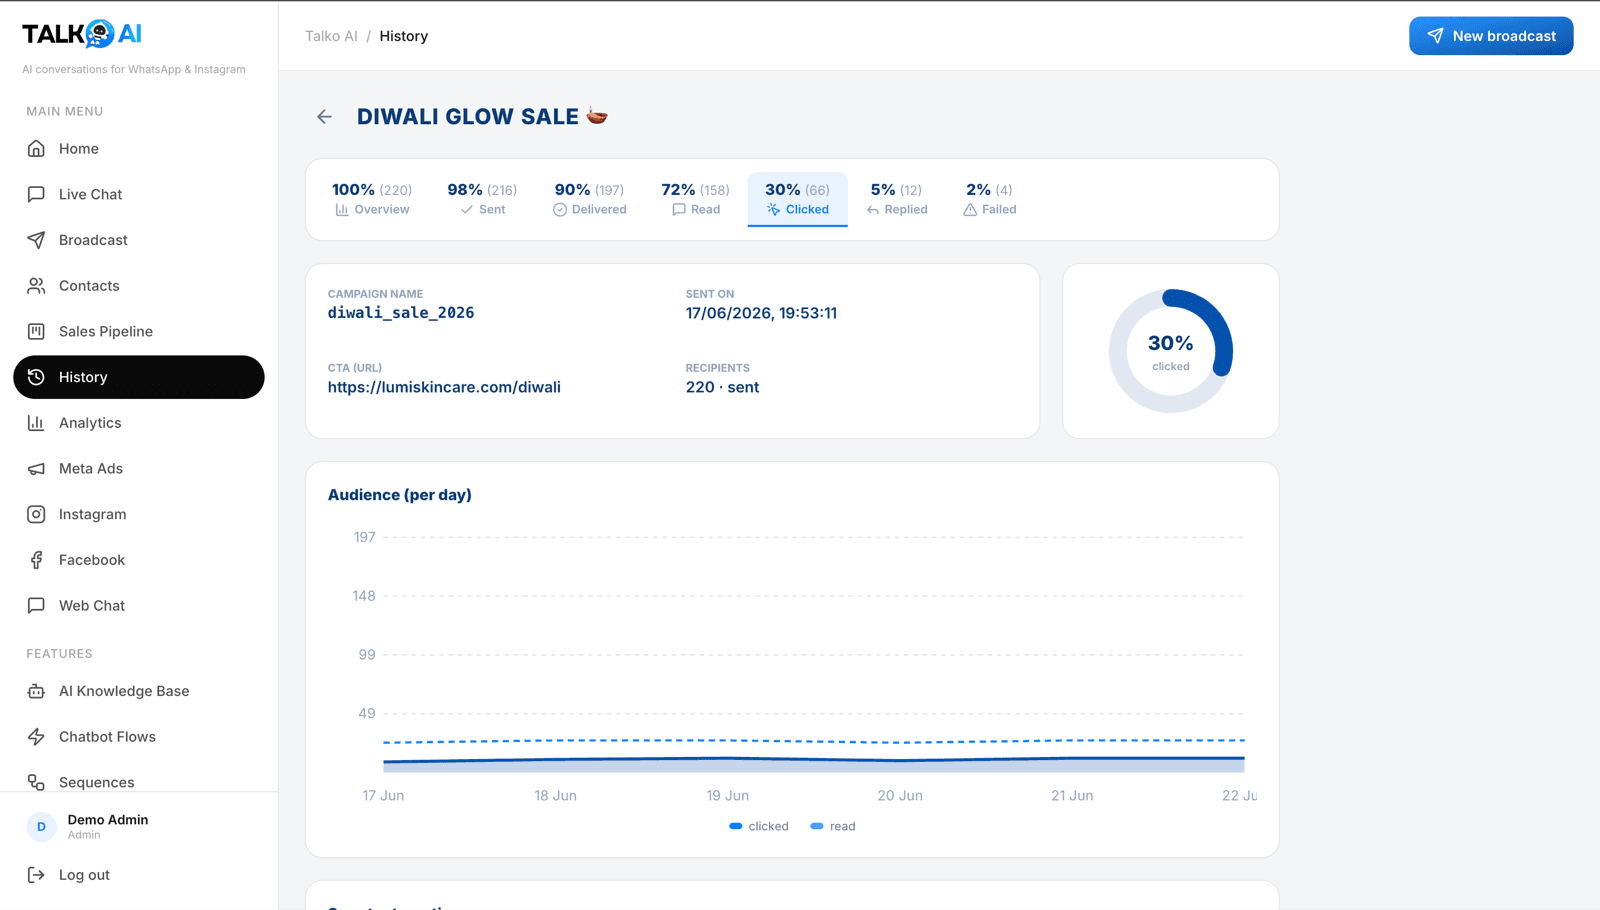This screenshot has width=1600, height=910.
Task: Toggle the read series in chart legend
Action: click(833, 826)
